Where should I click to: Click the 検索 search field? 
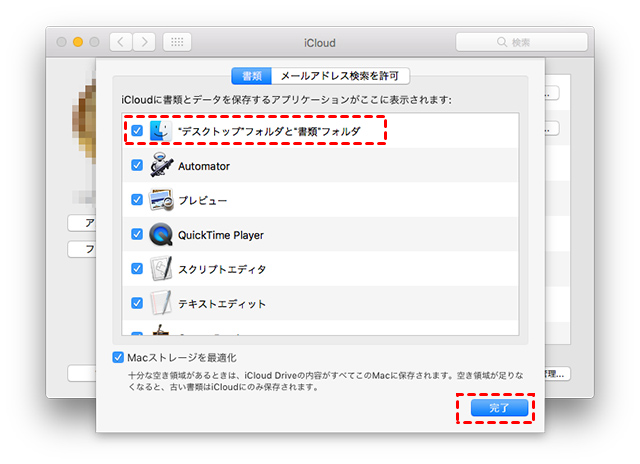[522, 42]
